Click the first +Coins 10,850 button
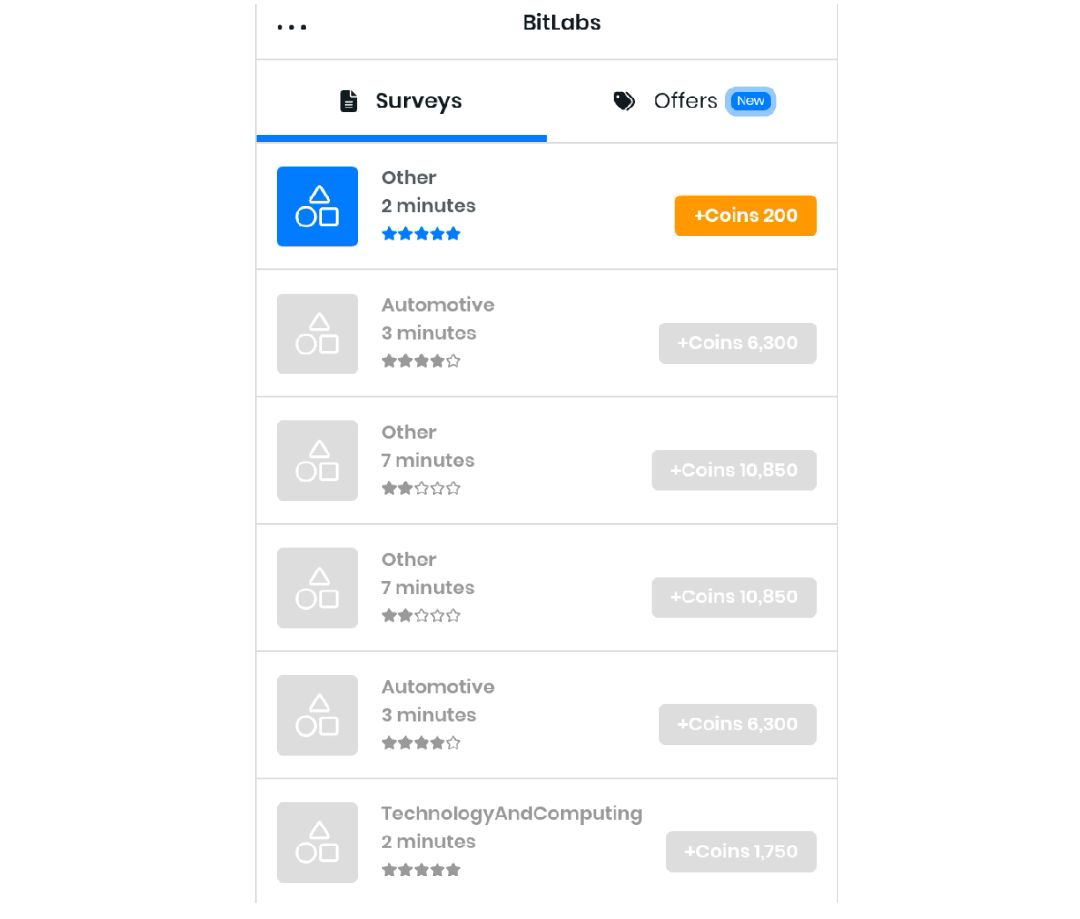Viewport: 1080px width, 919px height. [734, 471]
